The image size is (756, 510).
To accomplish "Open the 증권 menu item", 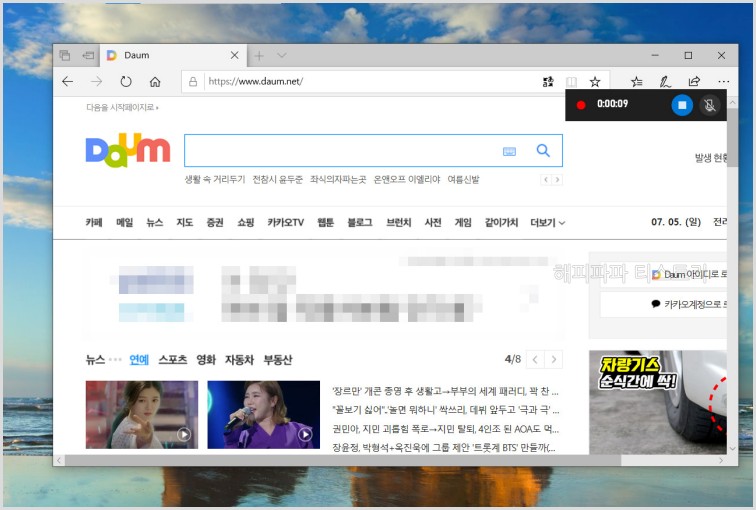I will (x=215, y=222).
